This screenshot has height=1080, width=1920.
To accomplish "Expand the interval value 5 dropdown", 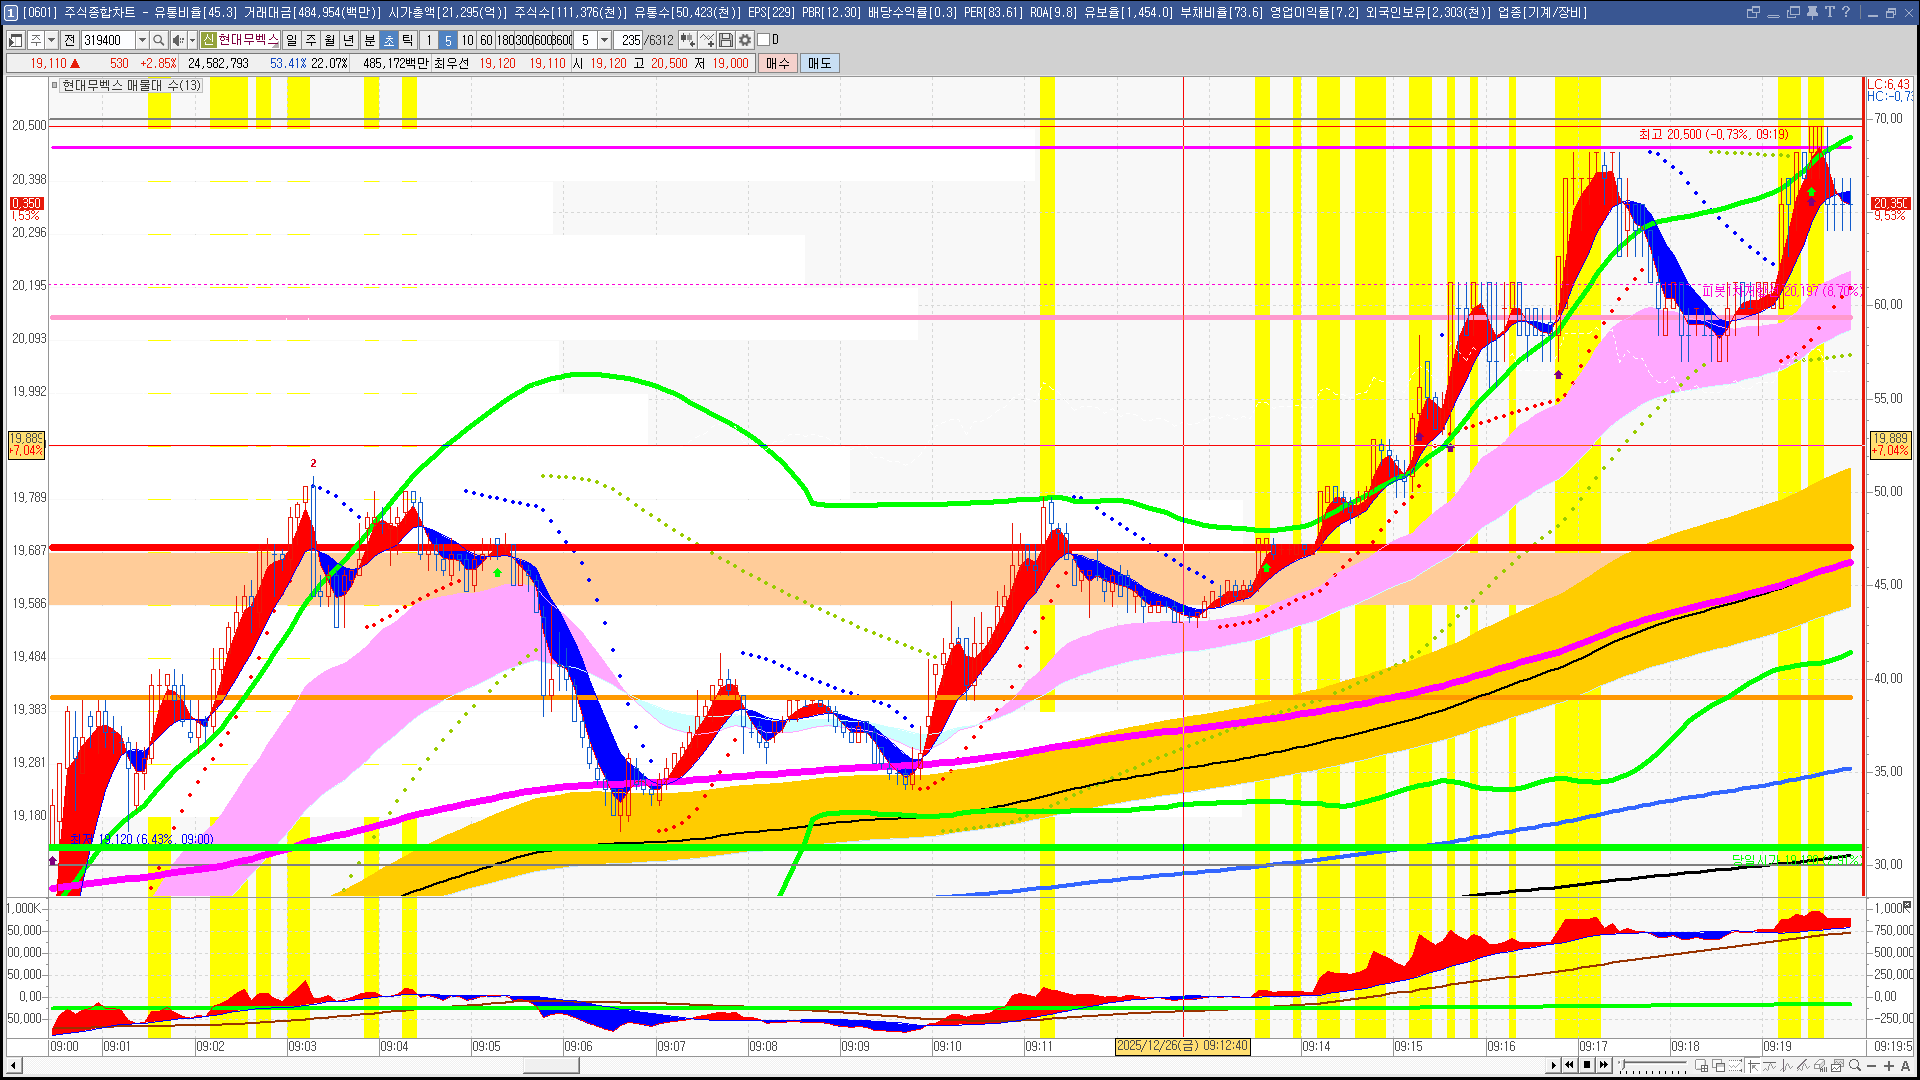I will [604, 40].
